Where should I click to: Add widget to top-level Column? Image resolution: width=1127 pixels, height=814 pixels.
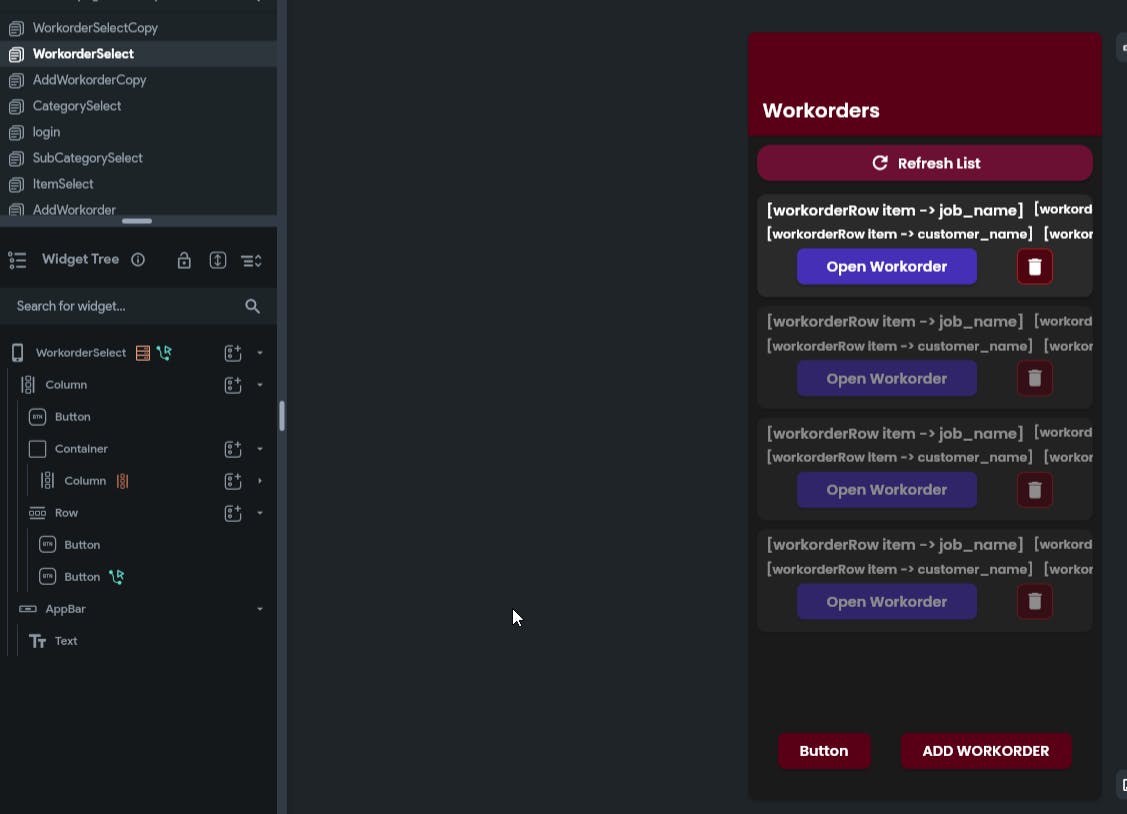[x=233, y=385]
